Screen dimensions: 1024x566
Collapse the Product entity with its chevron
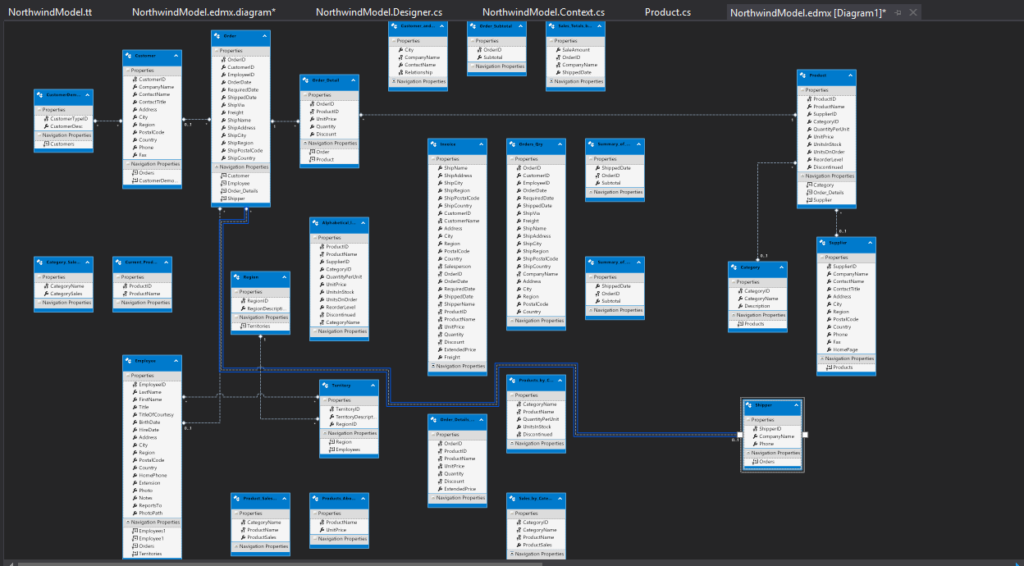850,76
